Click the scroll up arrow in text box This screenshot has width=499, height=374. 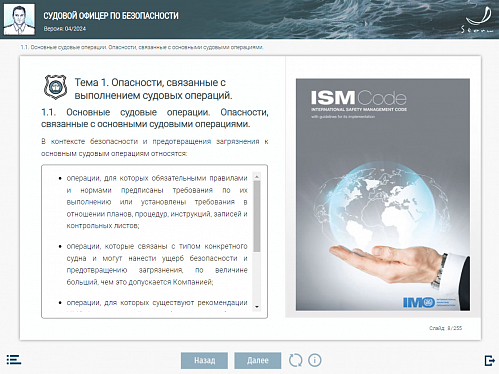(257, 176)
